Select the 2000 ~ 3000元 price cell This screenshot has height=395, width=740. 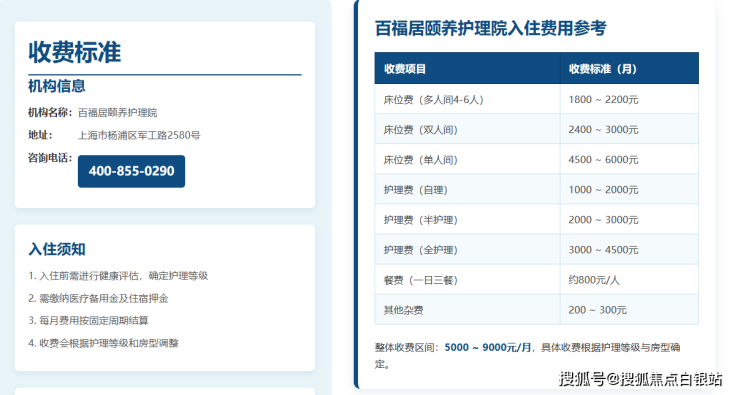coord(629,220)
